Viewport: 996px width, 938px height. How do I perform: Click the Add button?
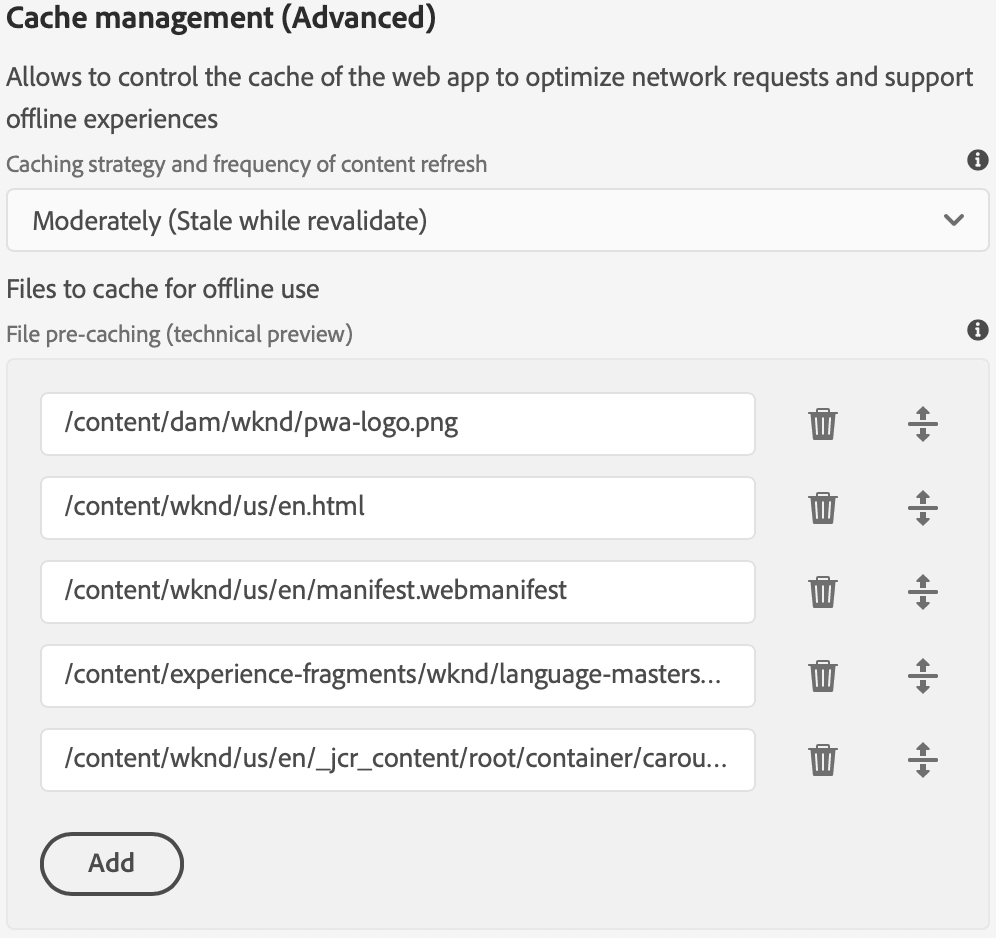[x=111, y=863]
